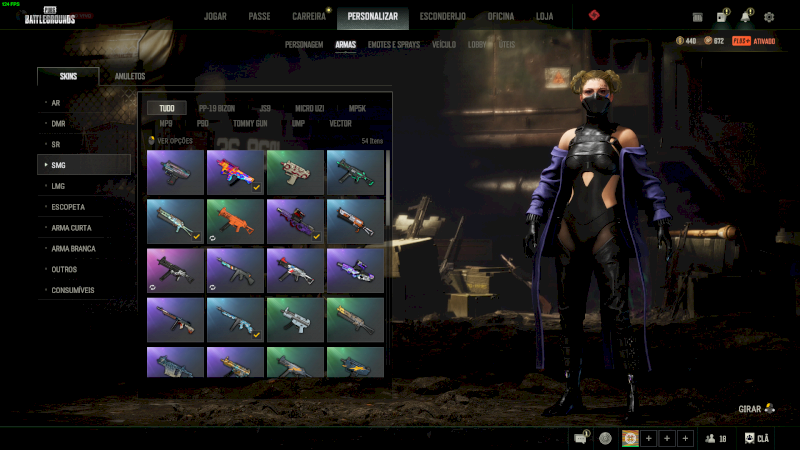
Task: Select the orange gun skin on green background
Action: 235,221
